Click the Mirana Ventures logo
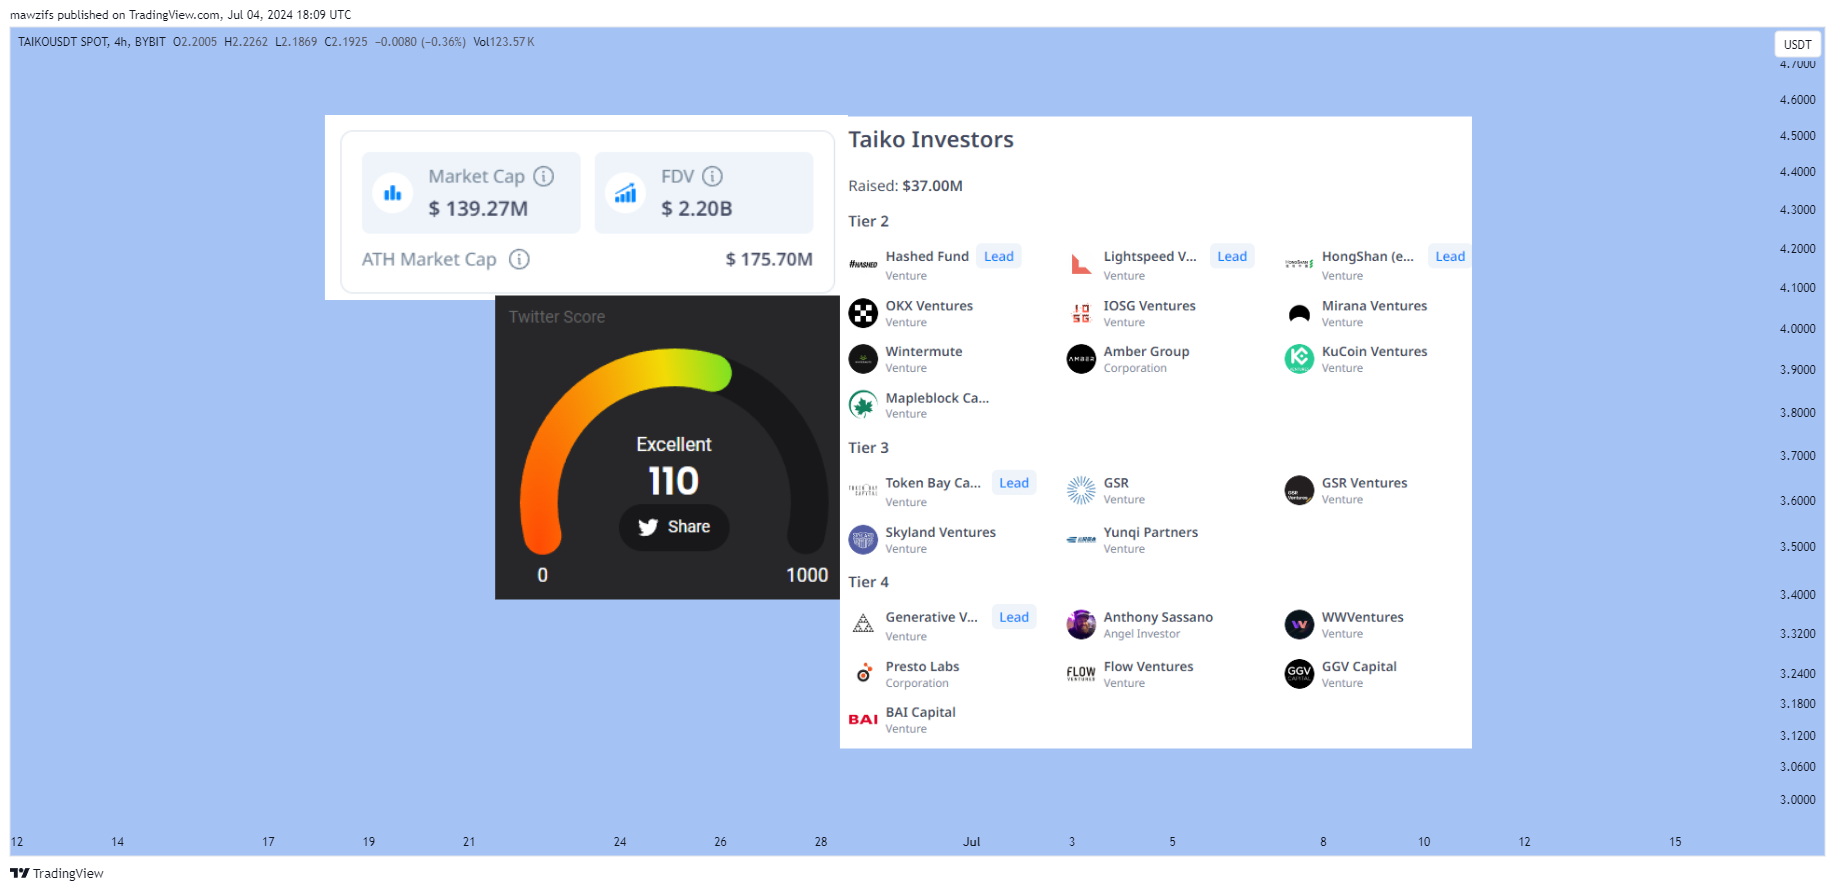The image size is (1835, 891). (x=1299, y=313)
